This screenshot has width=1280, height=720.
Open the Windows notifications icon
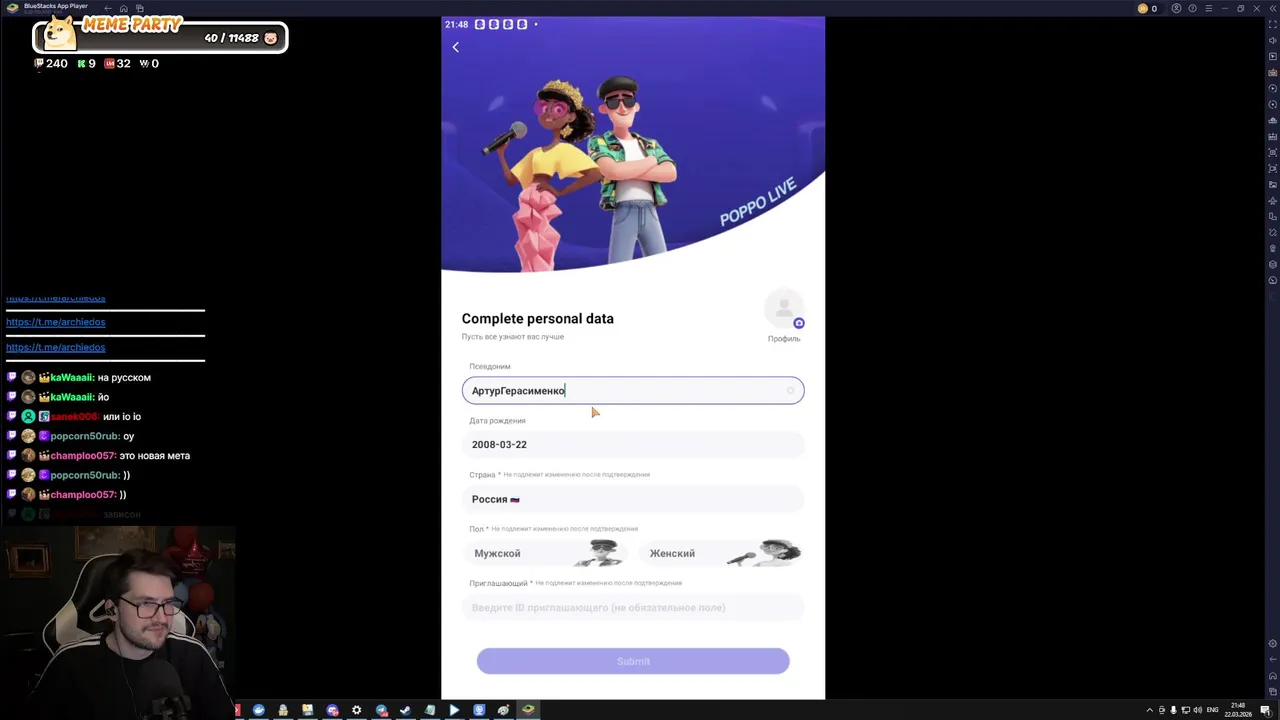(1265, 710)
